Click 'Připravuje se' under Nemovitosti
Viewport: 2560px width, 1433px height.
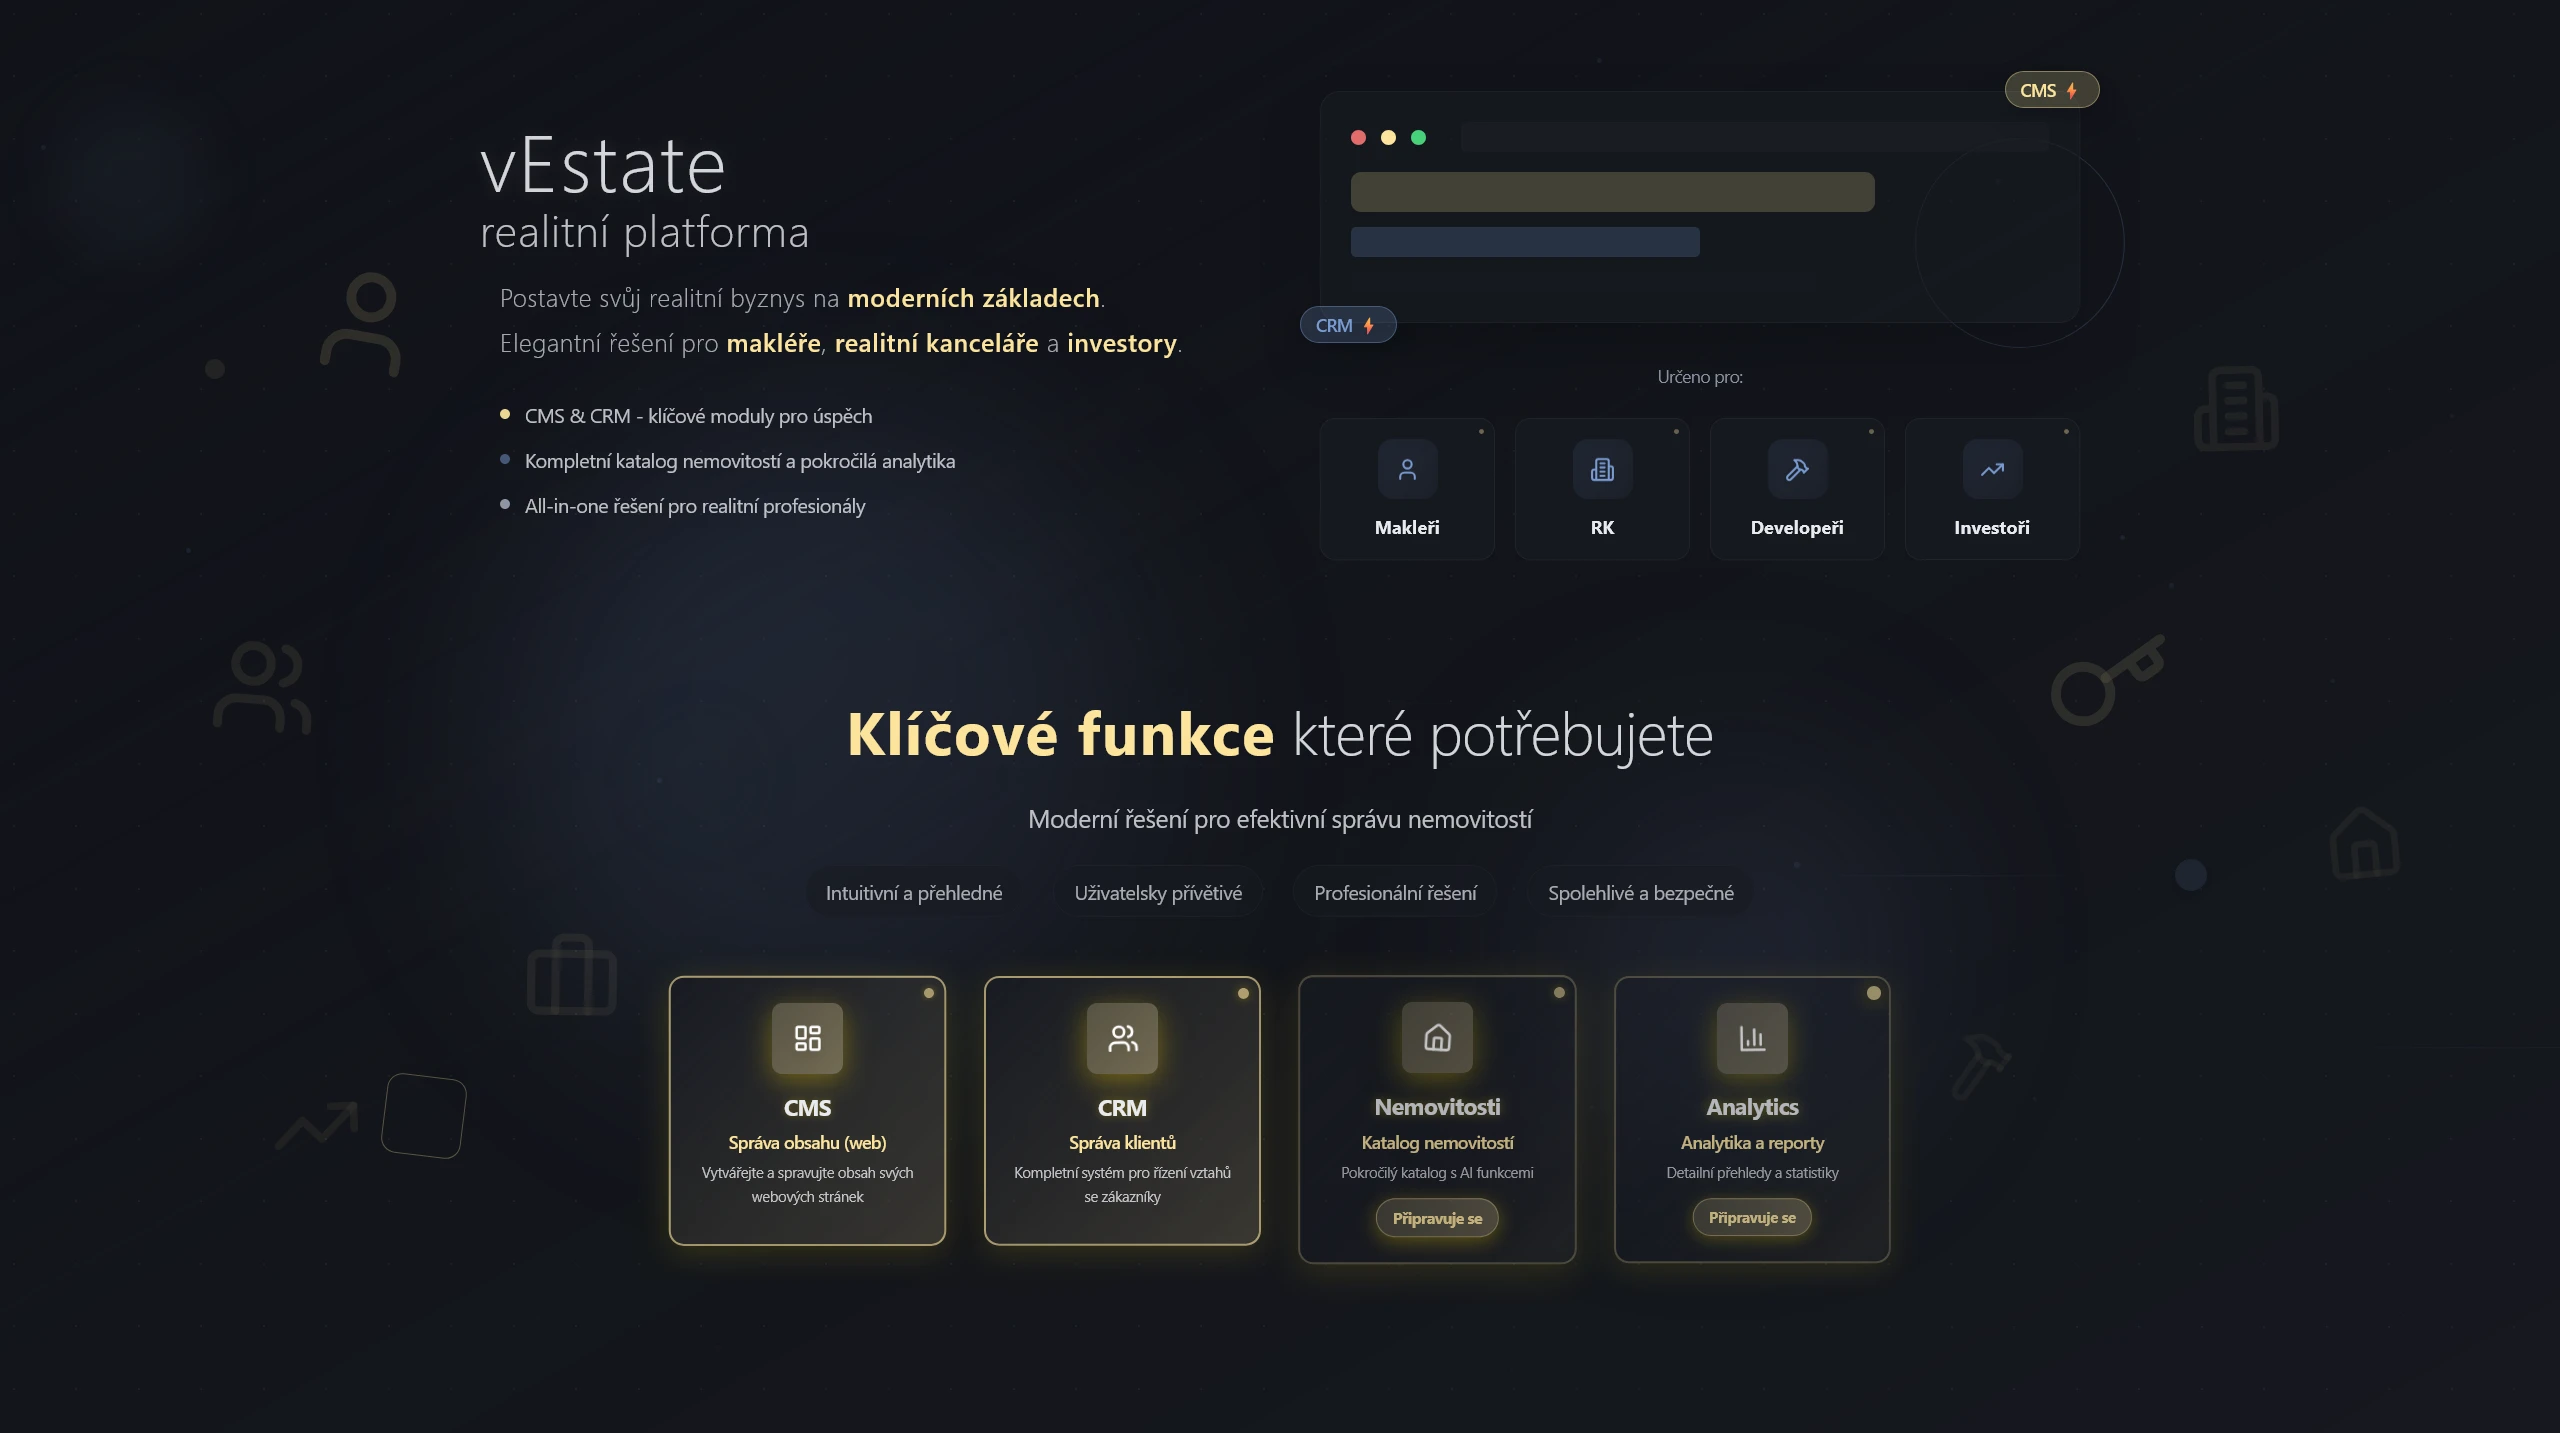click(1437, 1218)
